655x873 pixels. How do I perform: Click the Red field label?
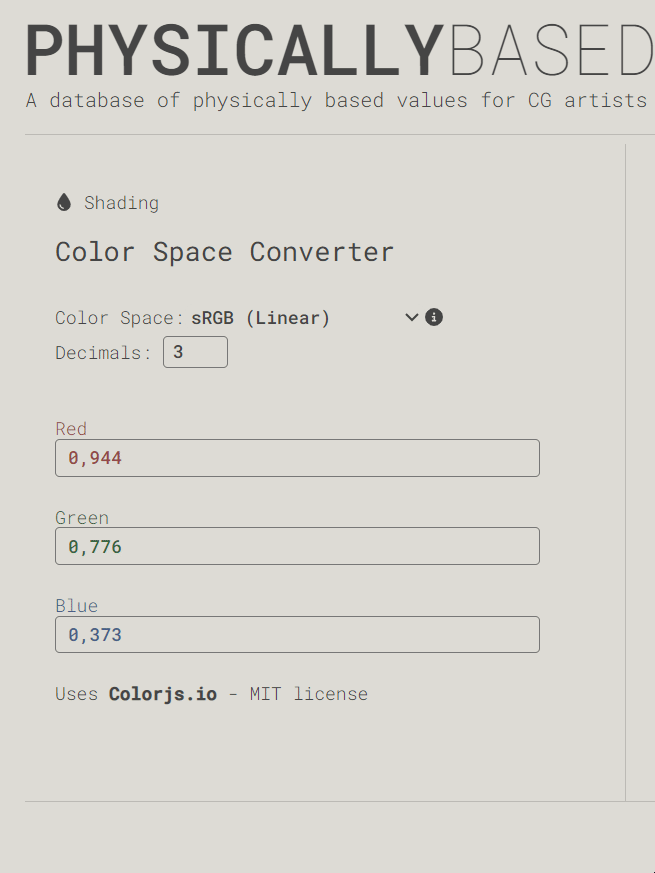71,429
